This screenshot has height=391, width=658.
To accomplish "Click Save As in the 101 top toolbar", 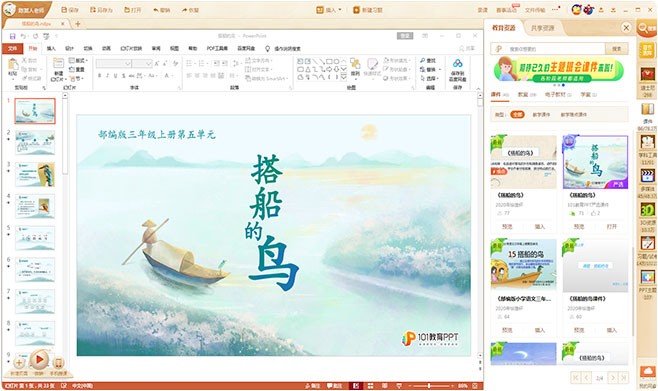I will 102,10.
